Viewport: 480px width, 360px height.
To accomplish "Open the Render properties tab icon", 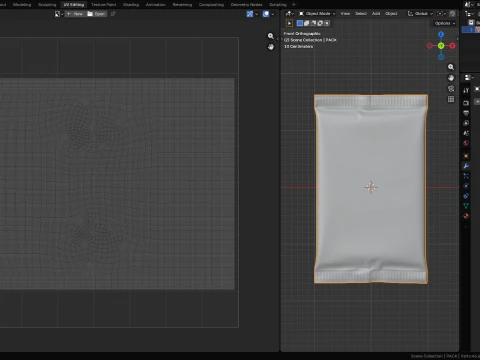I will click(x=466, y=103).
